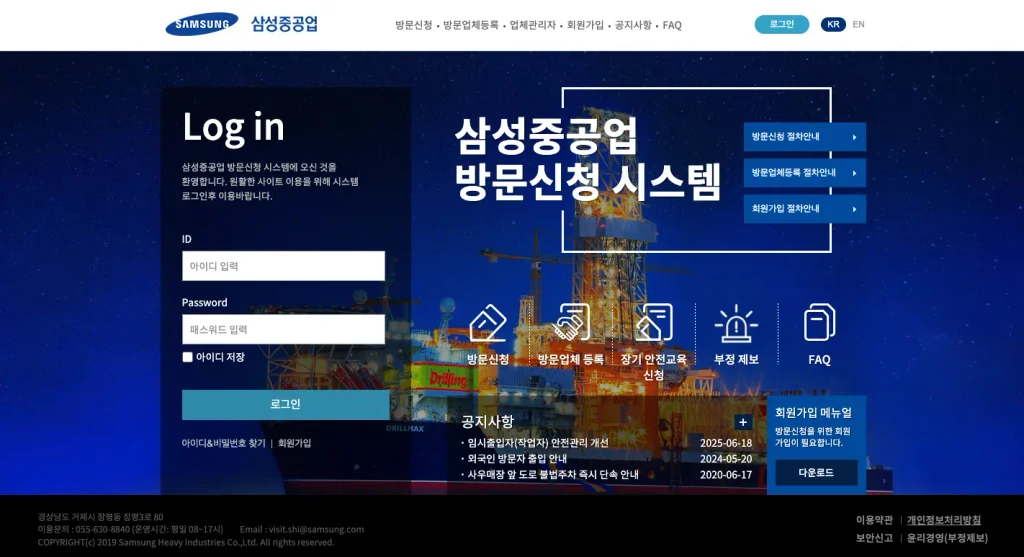Expand 방문신청 절차안내 arrow button
Viewport: 1024px width, 557px height.
[805, 137]
